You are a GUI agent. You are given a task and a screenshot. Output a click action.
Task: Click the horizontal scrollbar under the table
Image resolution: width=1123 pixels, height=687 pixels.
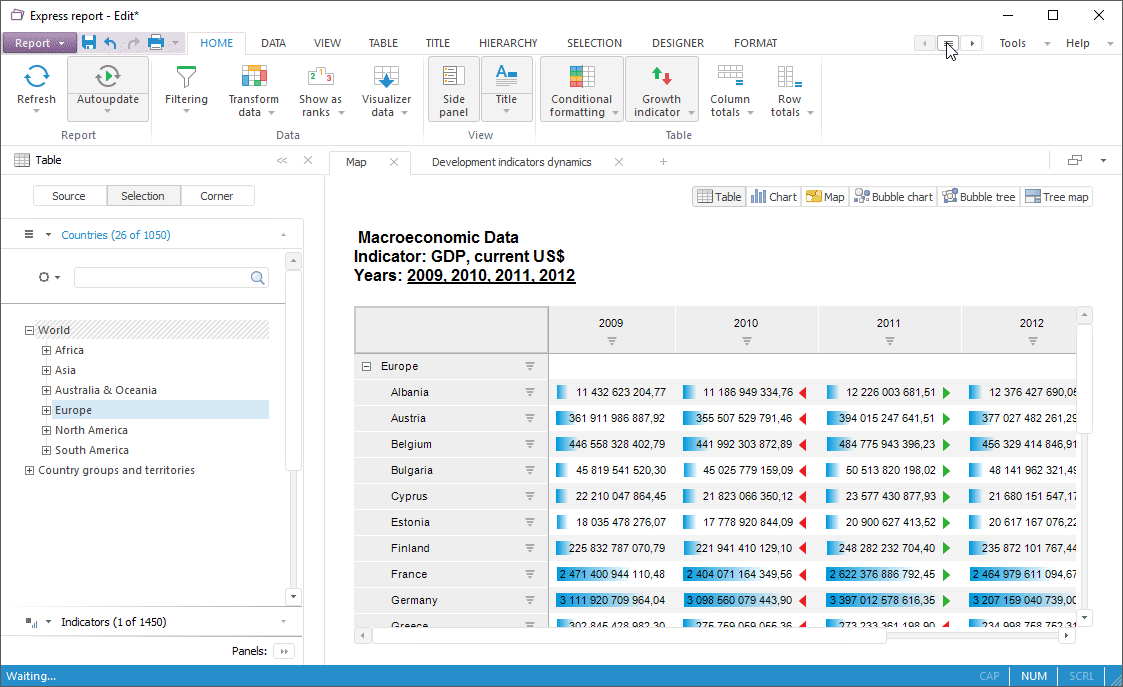[x=628, y=636]
